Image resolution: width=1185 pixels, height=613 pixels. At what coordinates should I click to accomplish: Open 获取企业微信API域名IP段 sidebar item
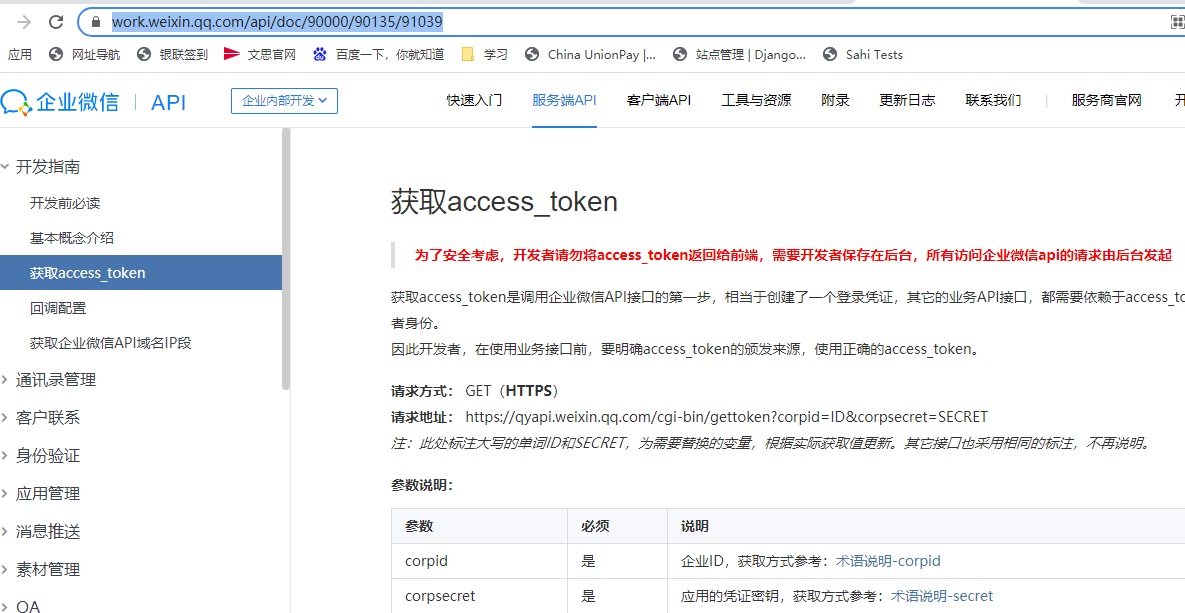tap(111, 343)
